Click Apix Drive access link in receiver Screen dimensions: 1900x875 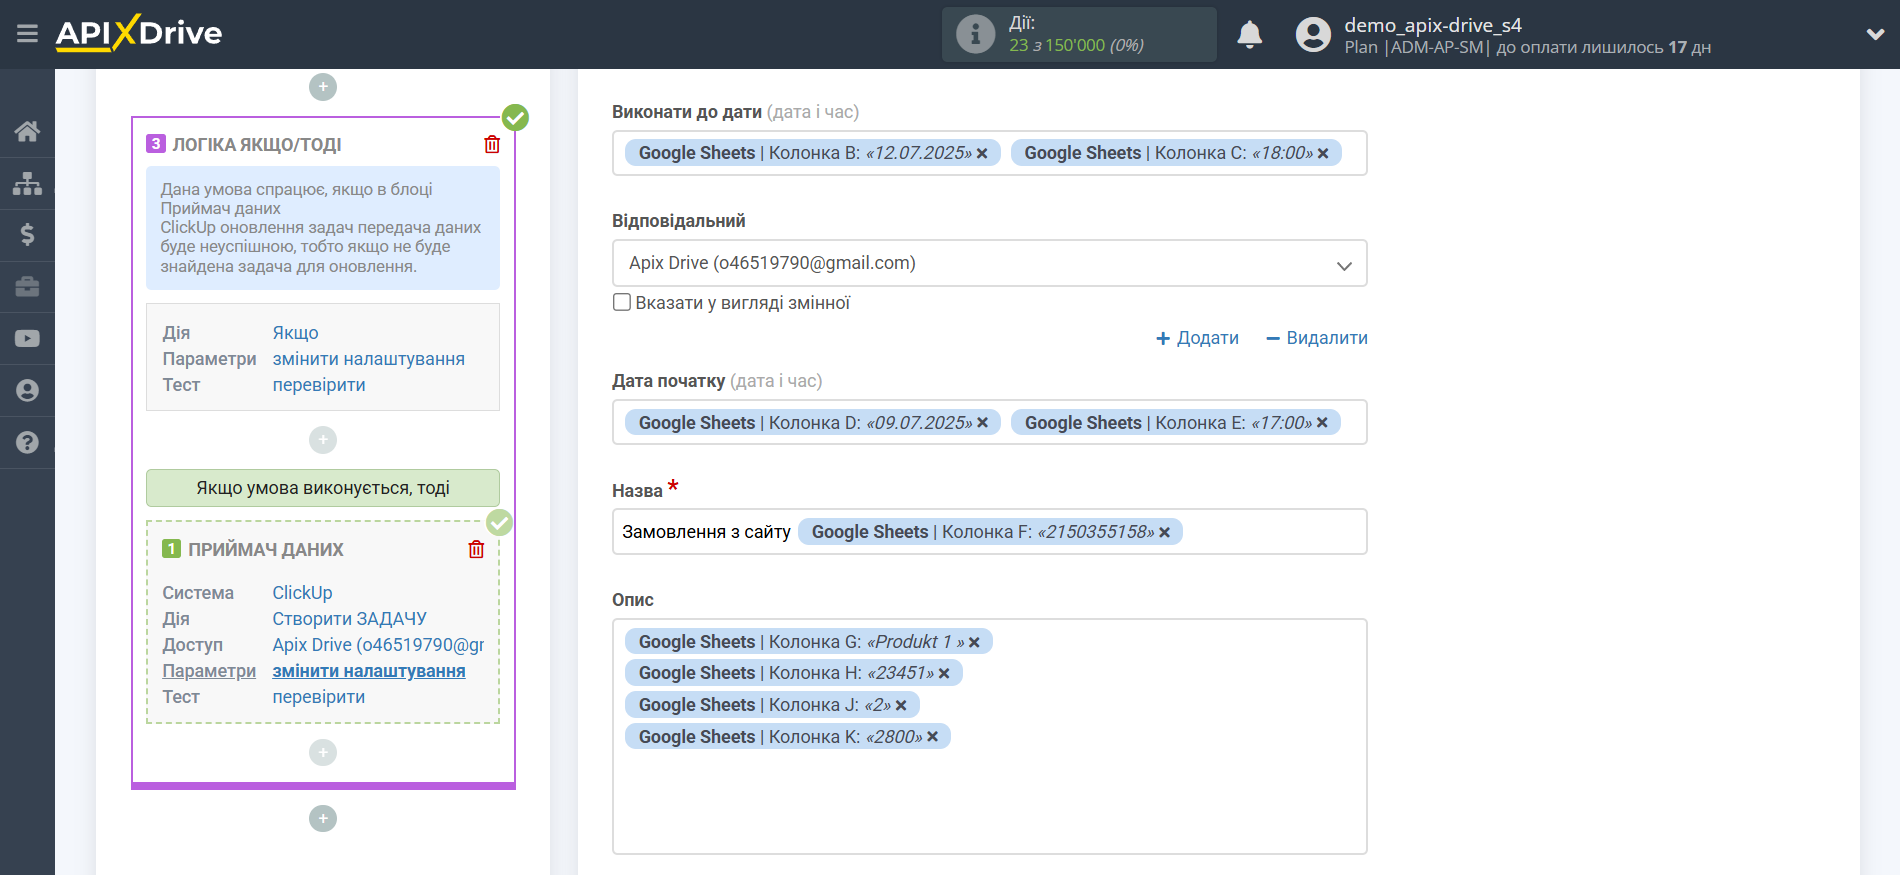point(378,645)
